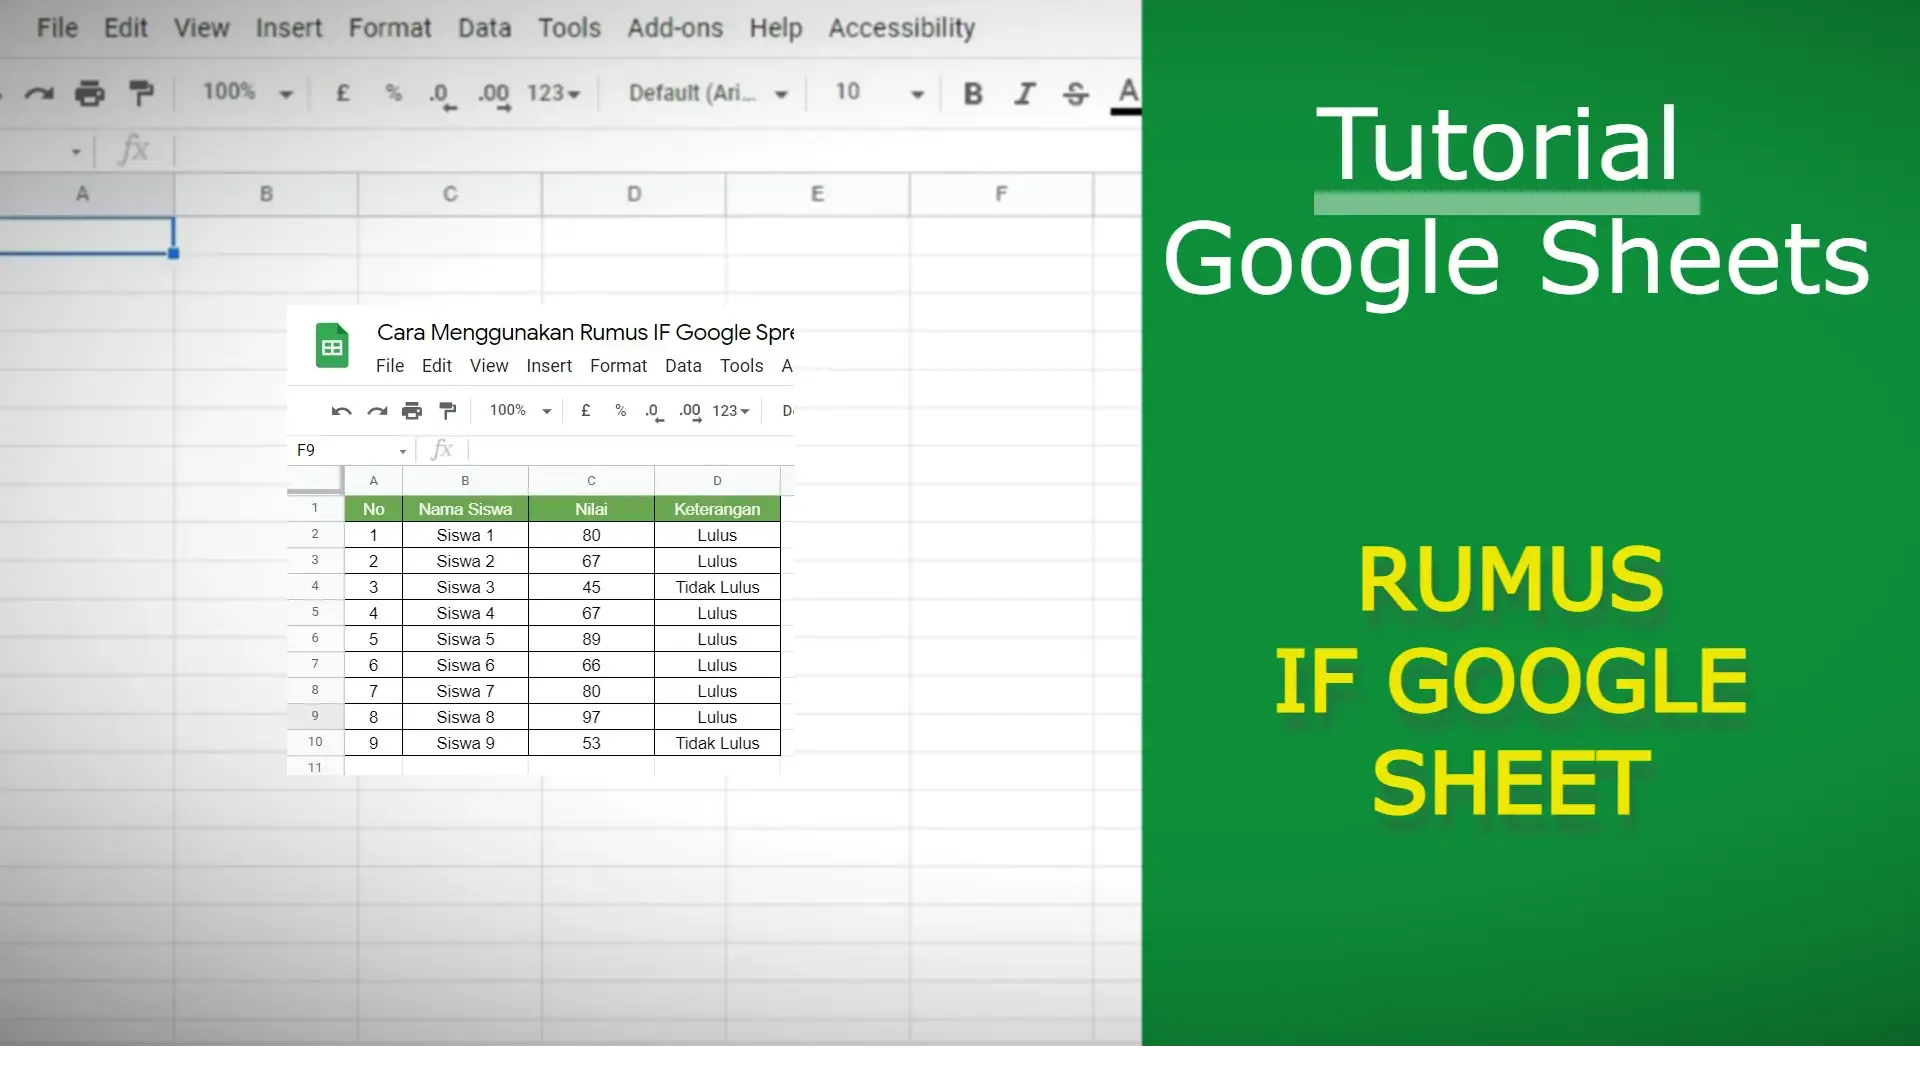Select paint format icon in background toolbar
Image resolution: width=1920 pixels, height=1080 pixels.
(x=142, y=94)
